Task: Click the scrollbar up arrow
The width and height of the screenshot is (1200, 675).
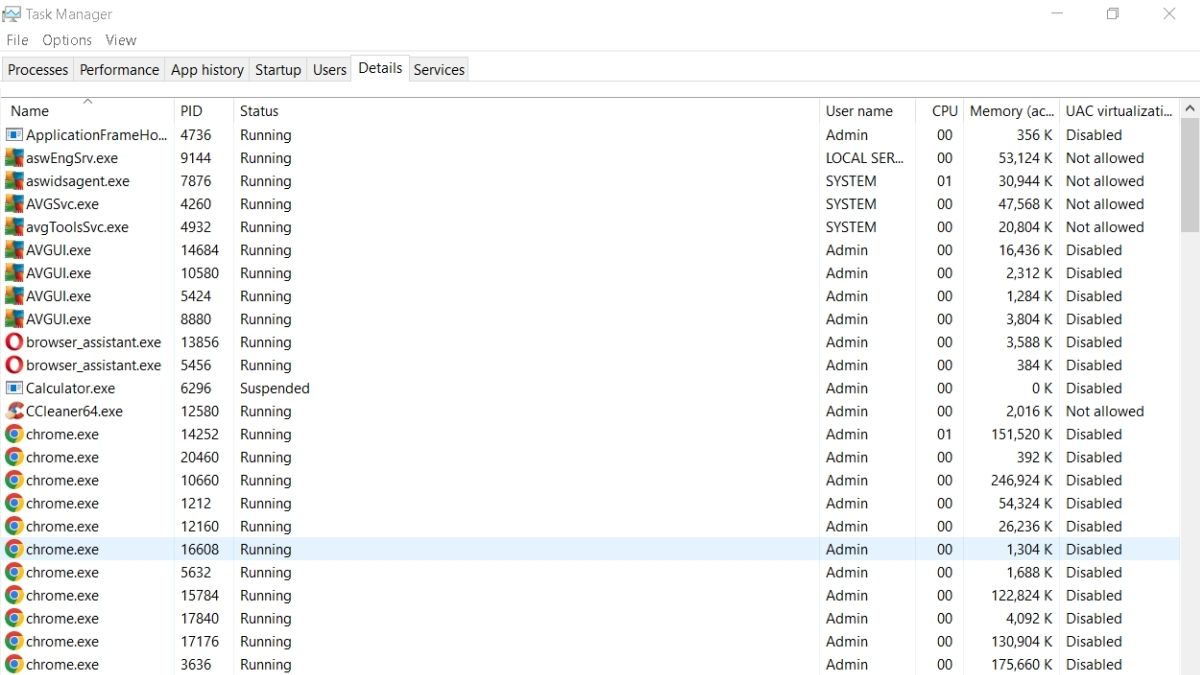Action: tap(1190, 107)
